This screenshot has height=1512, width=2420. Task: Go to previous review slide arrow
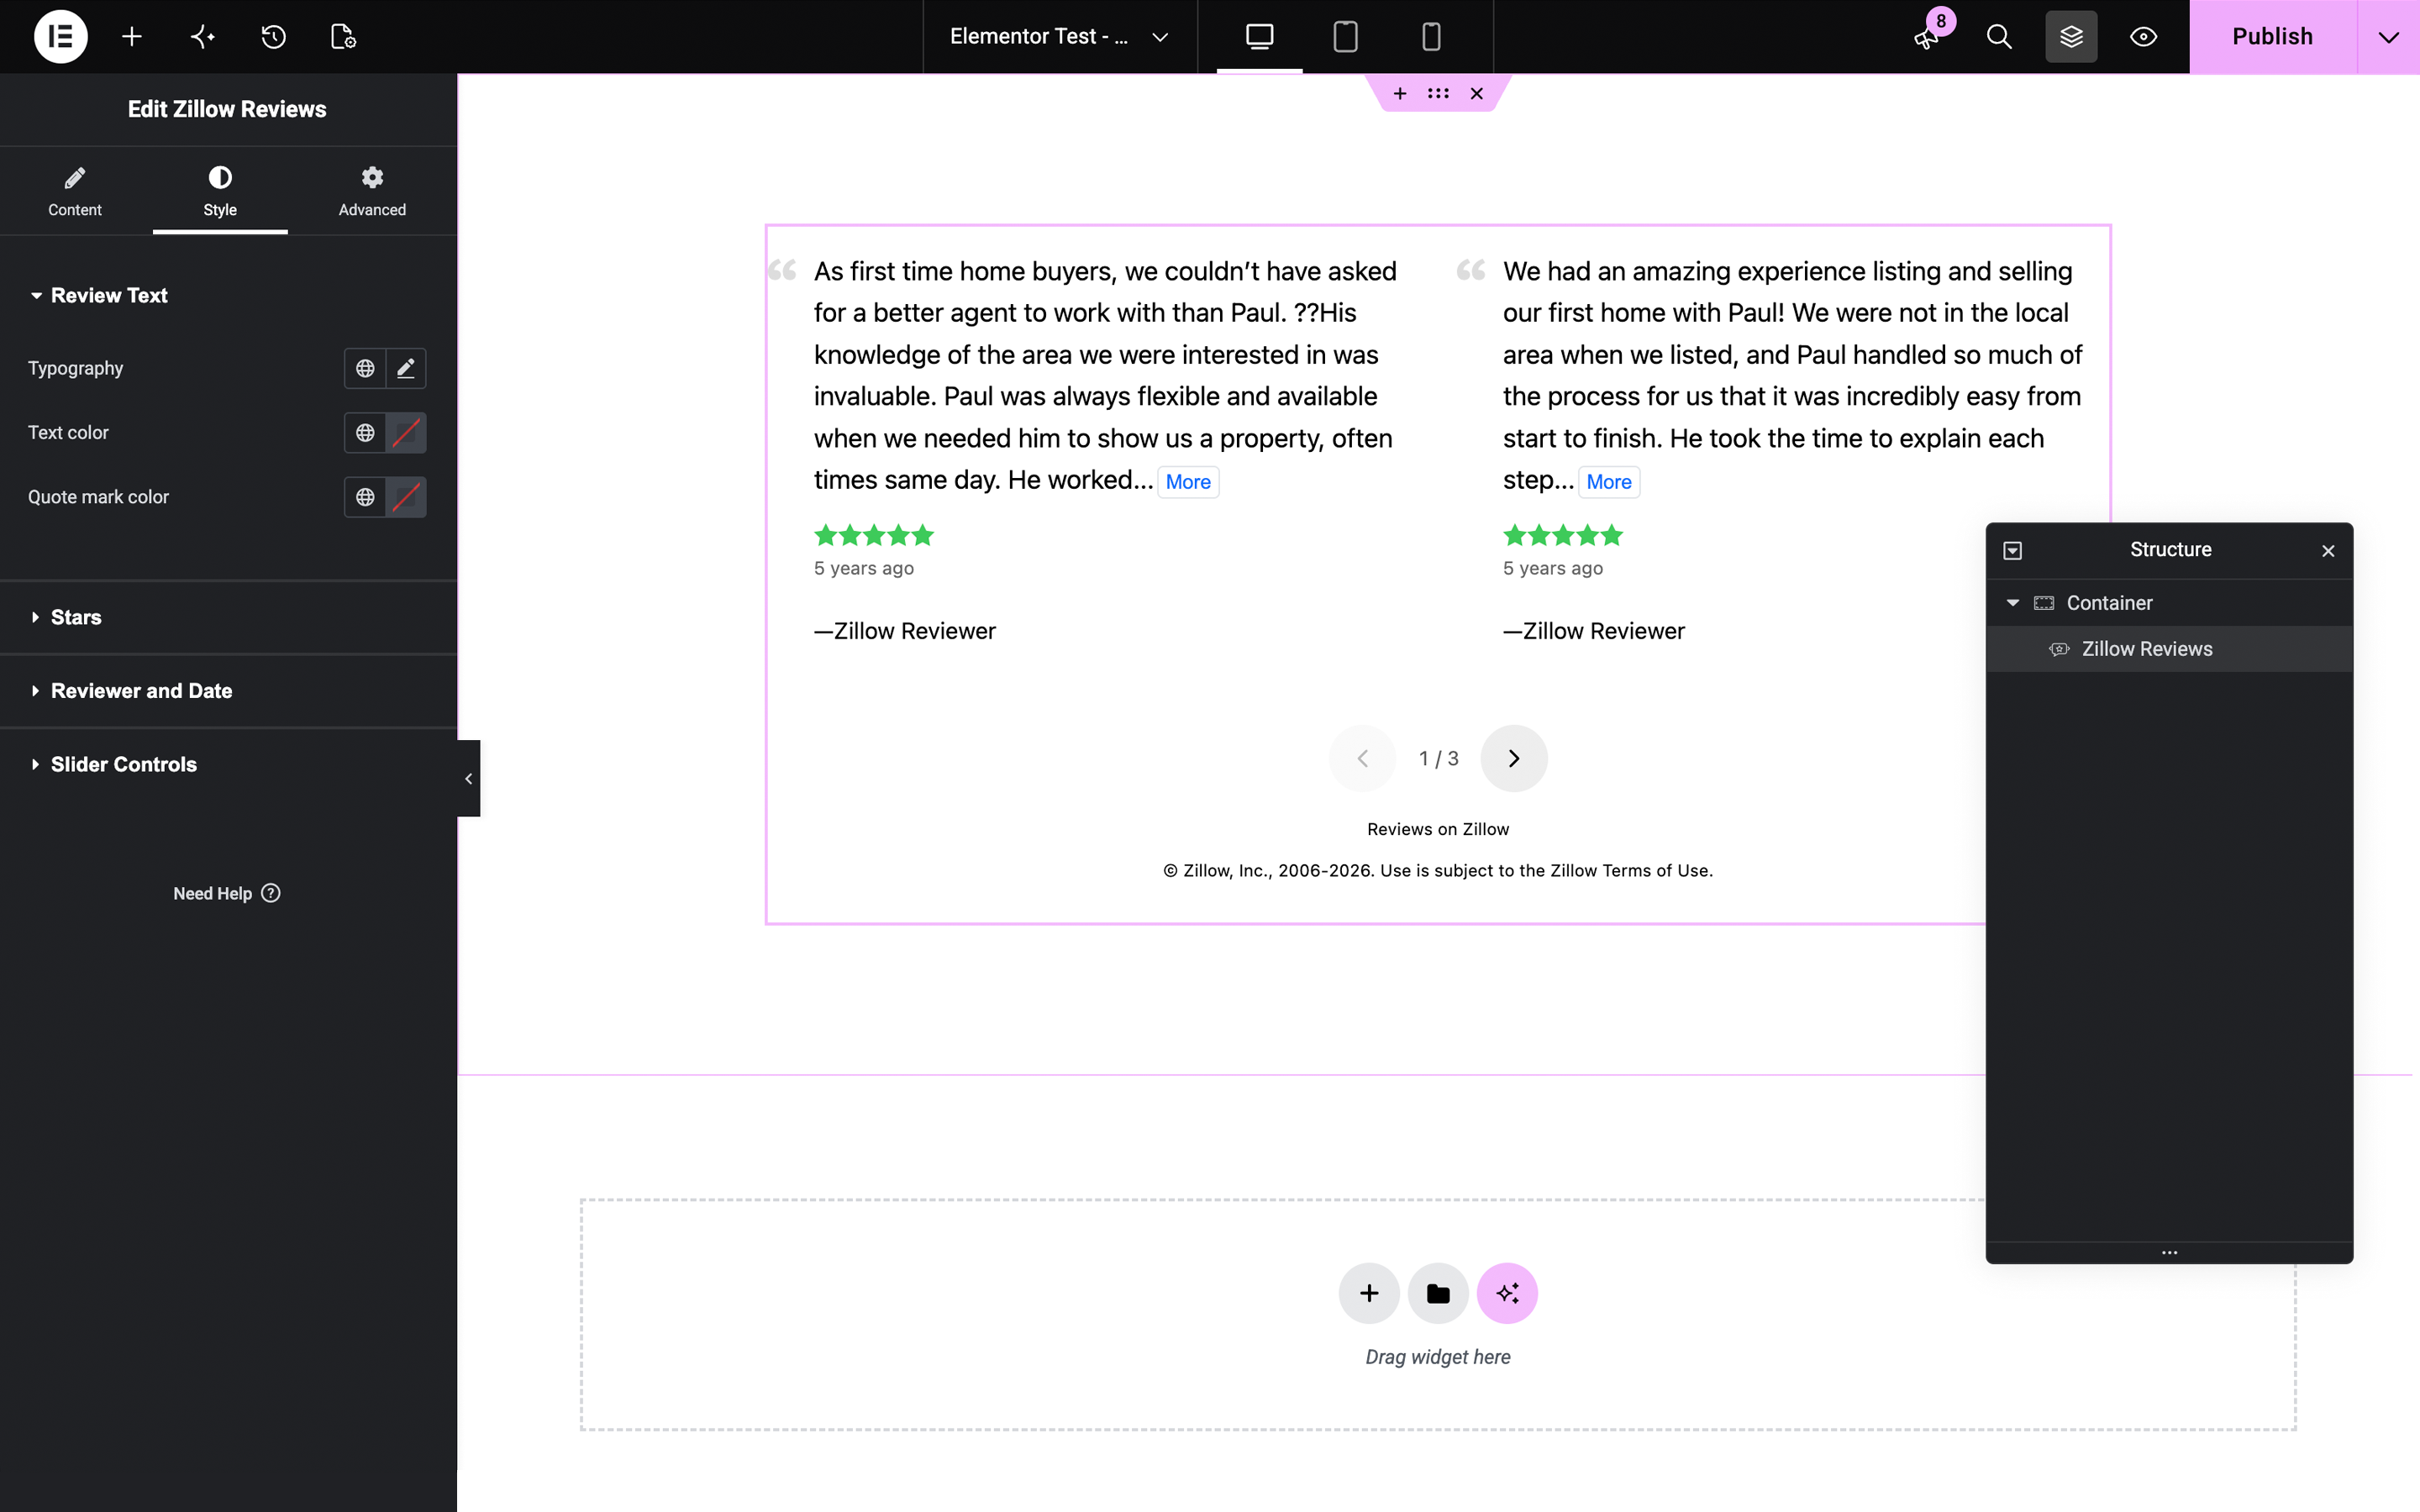(1362, 758)
